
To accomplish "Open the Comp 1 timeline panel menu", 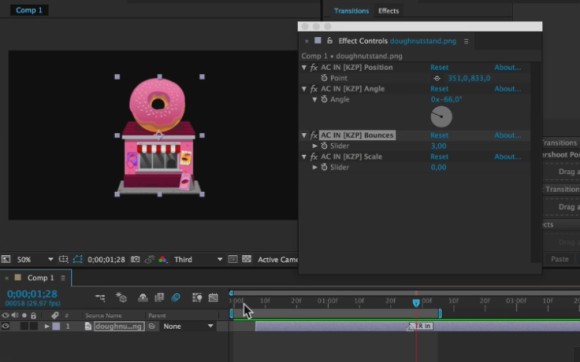I will [63, 278].
